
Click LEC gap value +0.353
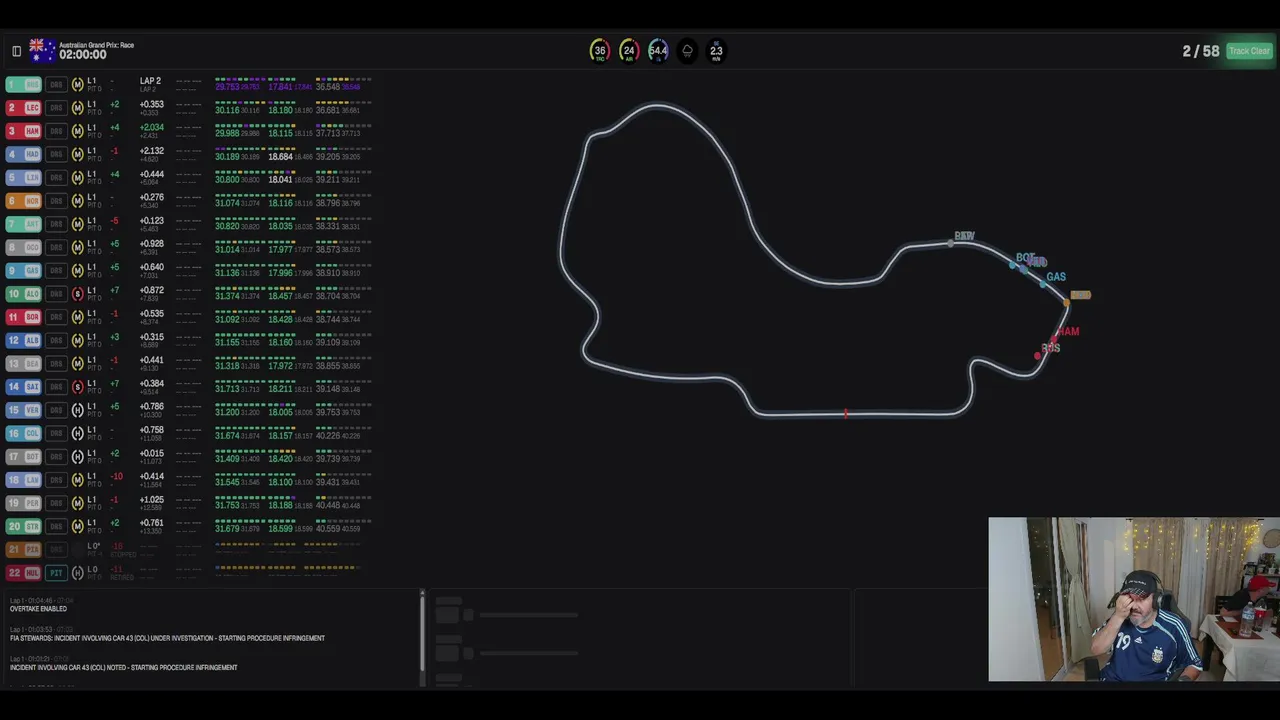point(152,104)
